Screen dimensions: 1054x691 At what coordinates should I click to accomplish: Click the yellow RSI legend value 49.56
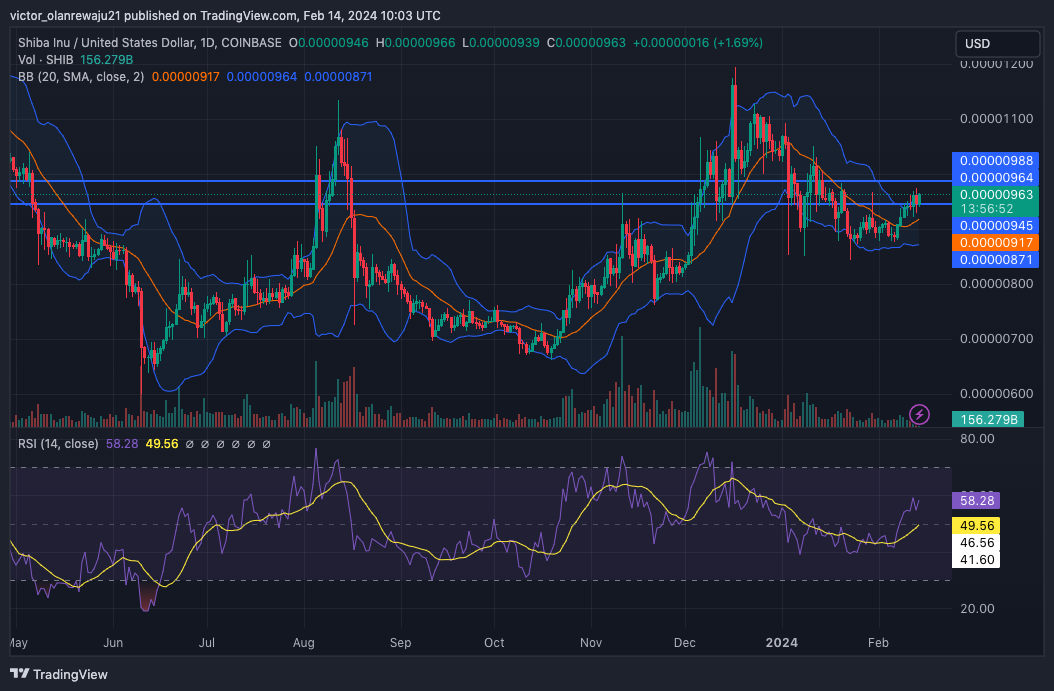coord(161,444)
